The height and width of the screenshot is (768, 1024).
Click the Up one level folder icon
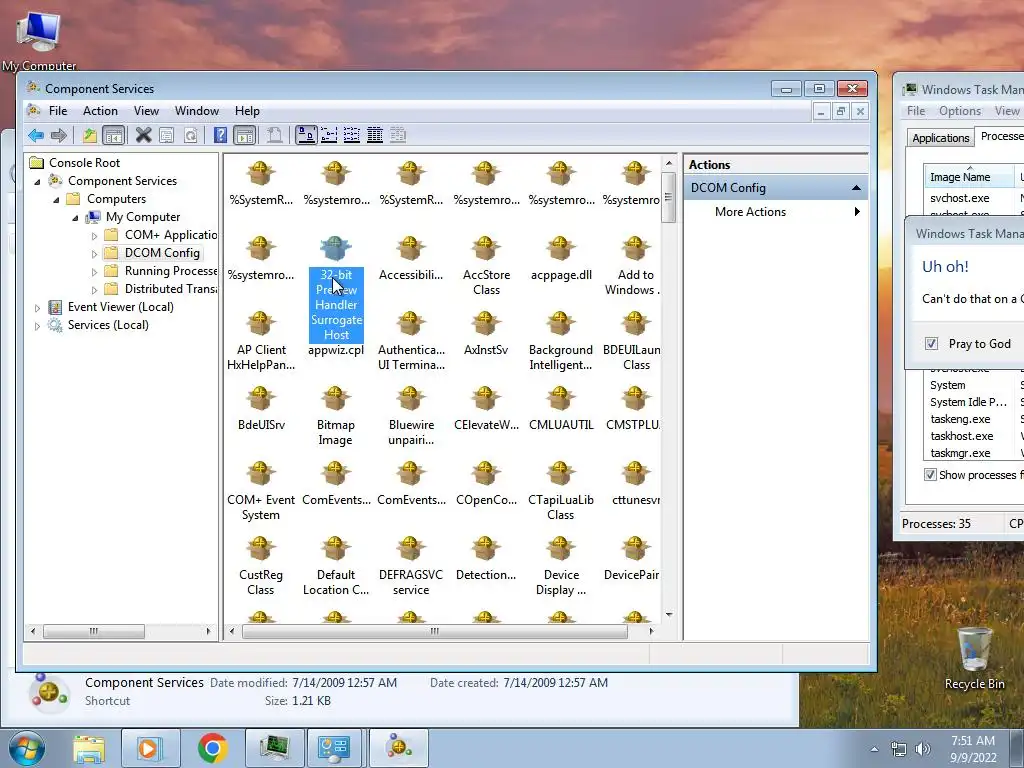click(x=89, y=135)
